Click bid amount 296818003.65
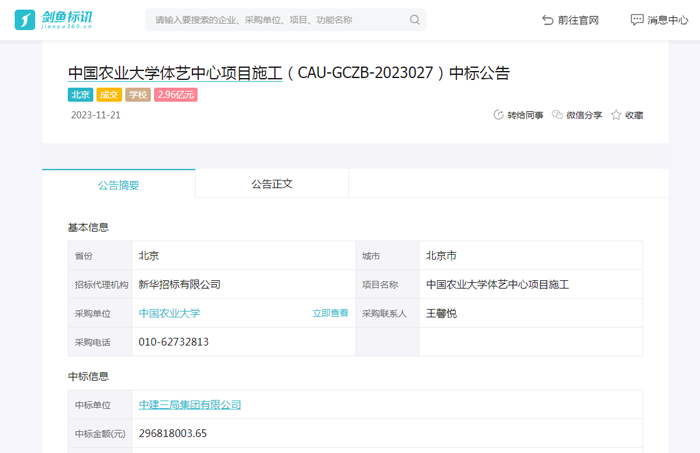Image resolution: width=700 pixels, height=453 pixels. pyautogui.click(x=173, y=433)
